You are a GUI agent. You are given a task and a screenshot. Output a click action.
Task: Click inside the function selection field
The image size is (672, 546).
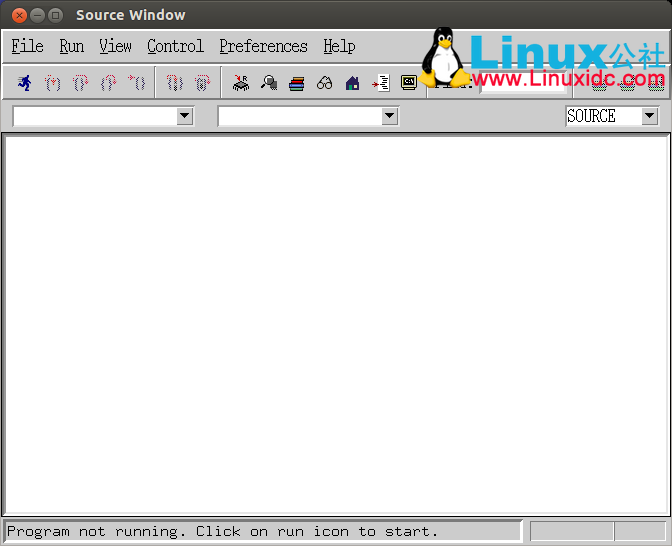[300, 116]
